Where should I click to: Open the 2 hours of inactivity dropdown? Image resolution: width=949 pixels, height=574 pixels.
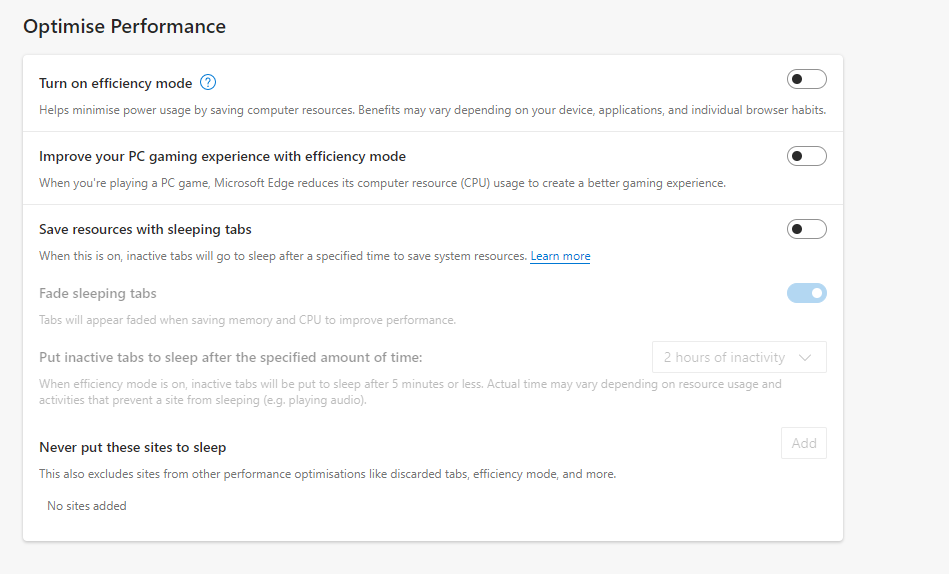(x=739, y=357)
